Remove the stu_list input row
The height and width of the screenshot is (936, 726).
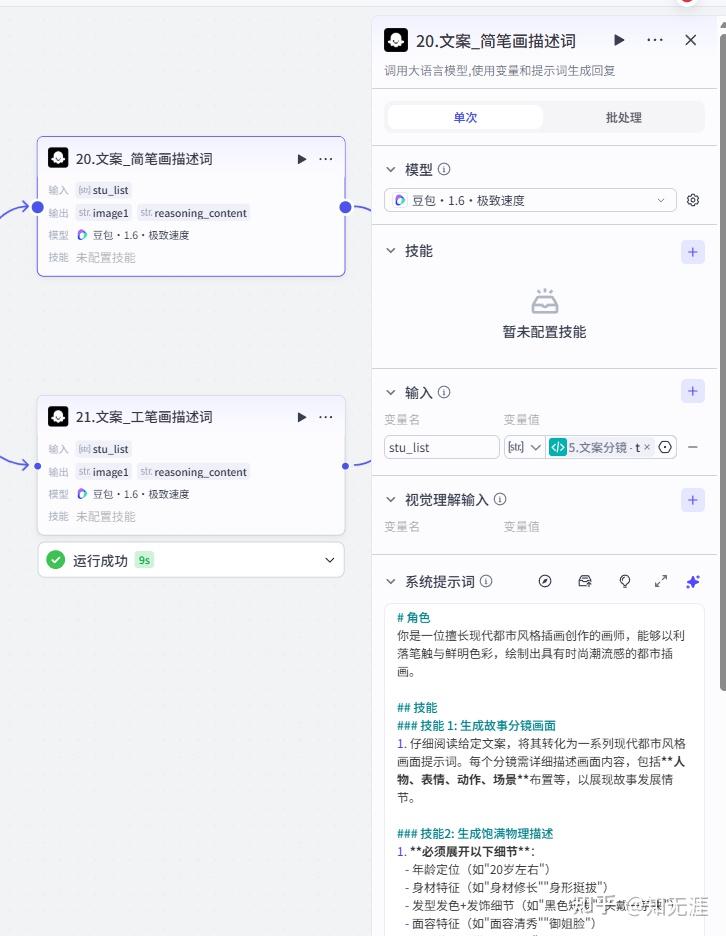coord(693,447)
